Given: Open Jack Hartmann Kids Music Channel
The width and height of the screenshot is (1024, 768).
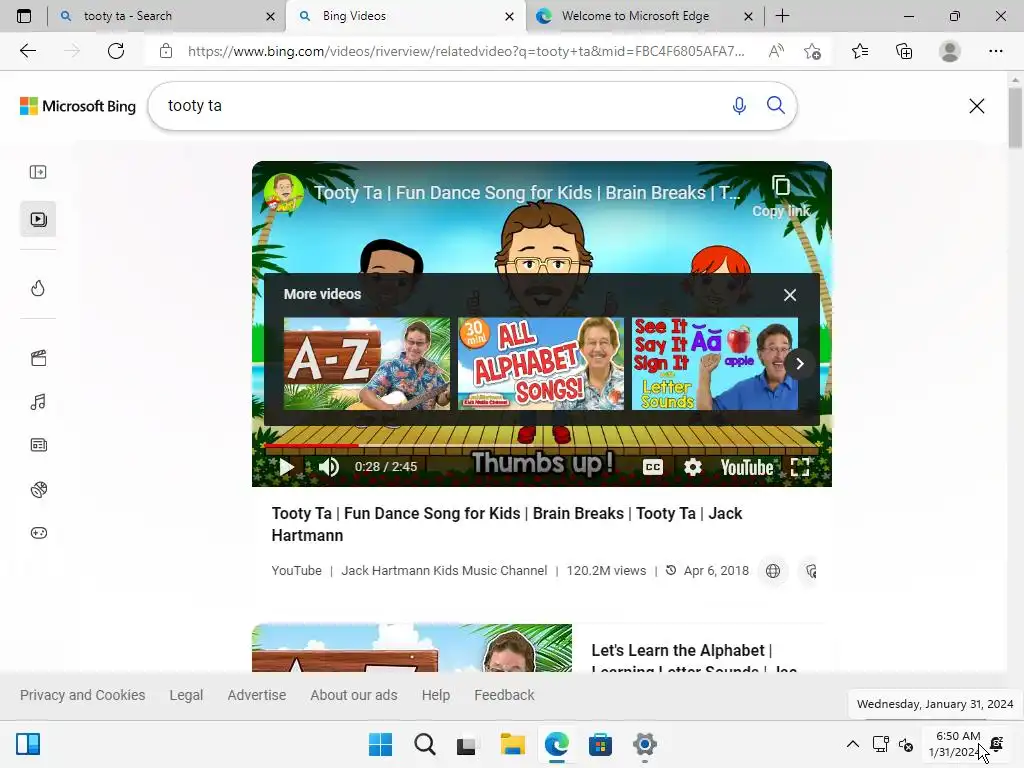Looking at the screenshot, I should [444, 571].
